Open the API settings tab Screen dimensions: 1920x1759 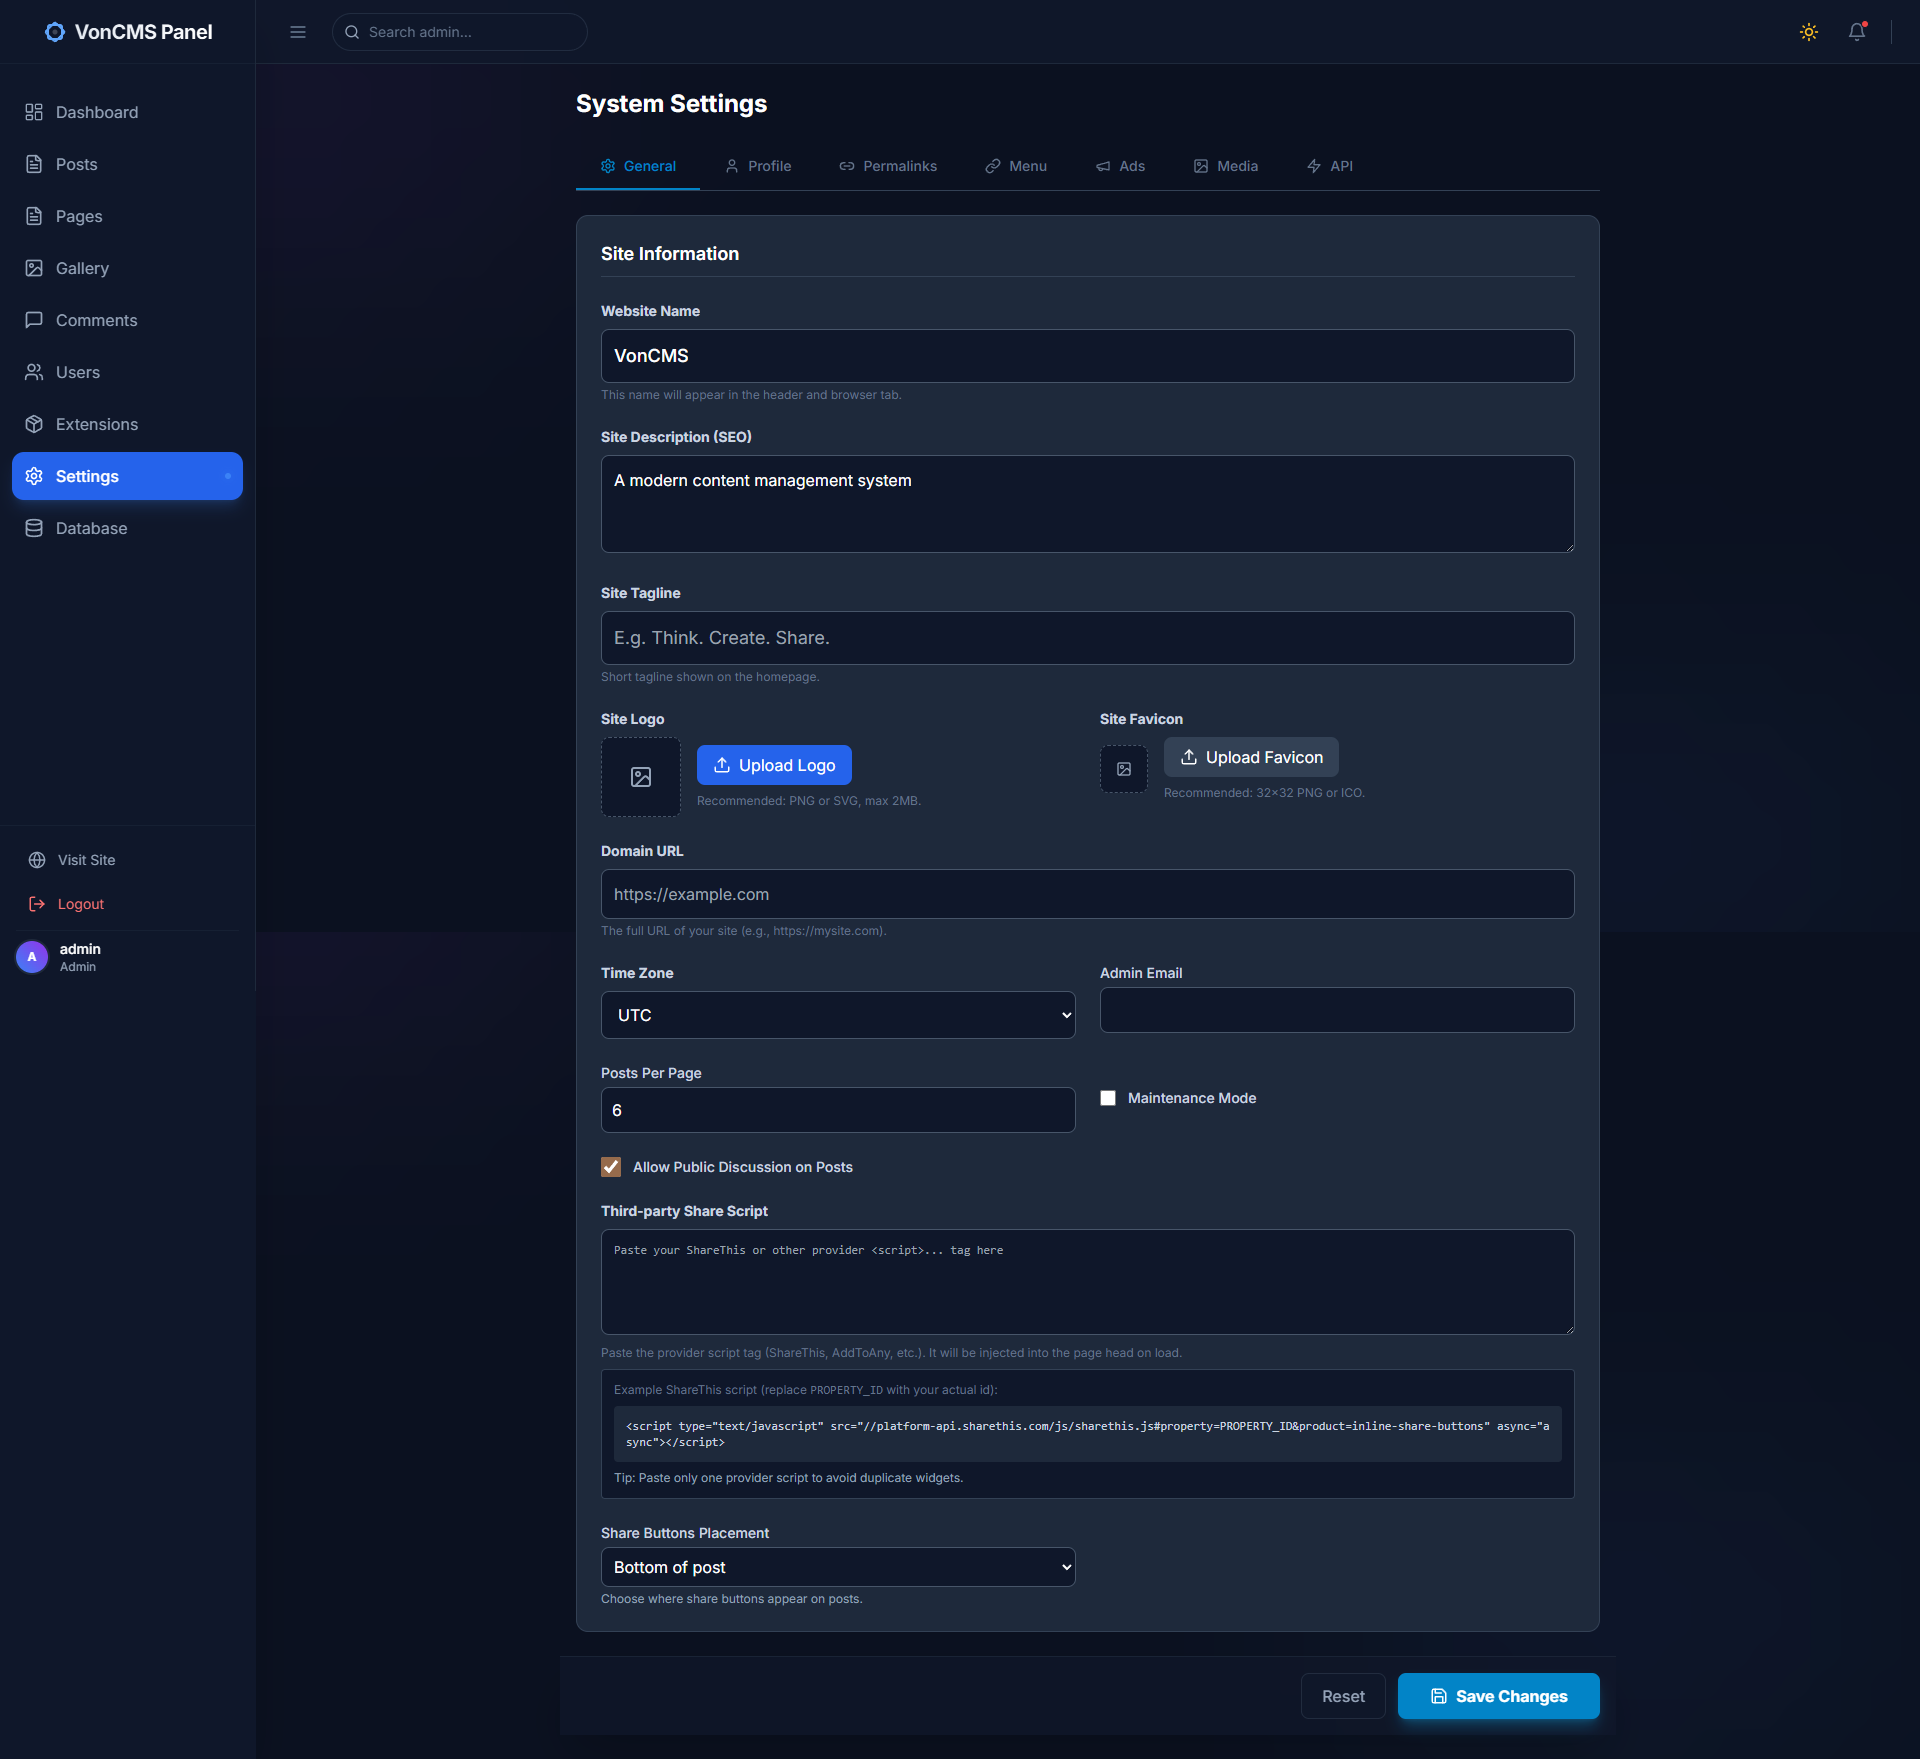pyautogui.click(x=1330, y=166)
